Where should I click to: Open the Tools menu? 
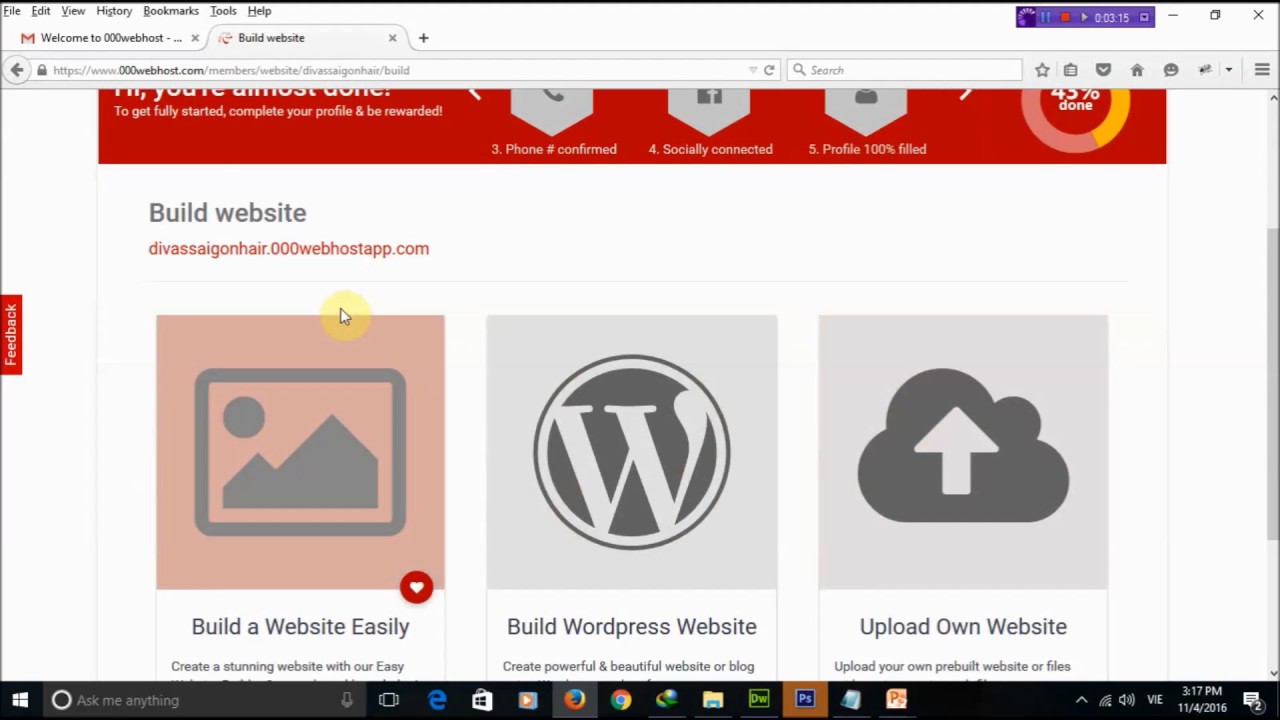(x=223, y=10)
